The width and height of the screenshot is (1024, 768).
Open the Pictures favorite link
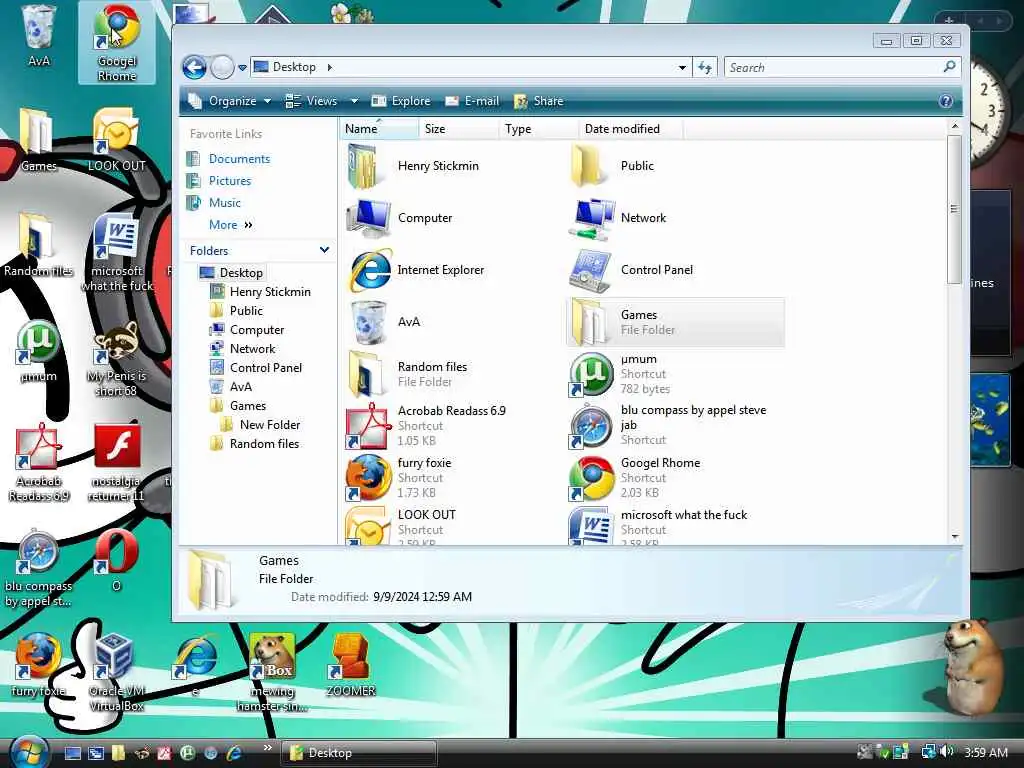pyautogui.click(x=230, y=181)
